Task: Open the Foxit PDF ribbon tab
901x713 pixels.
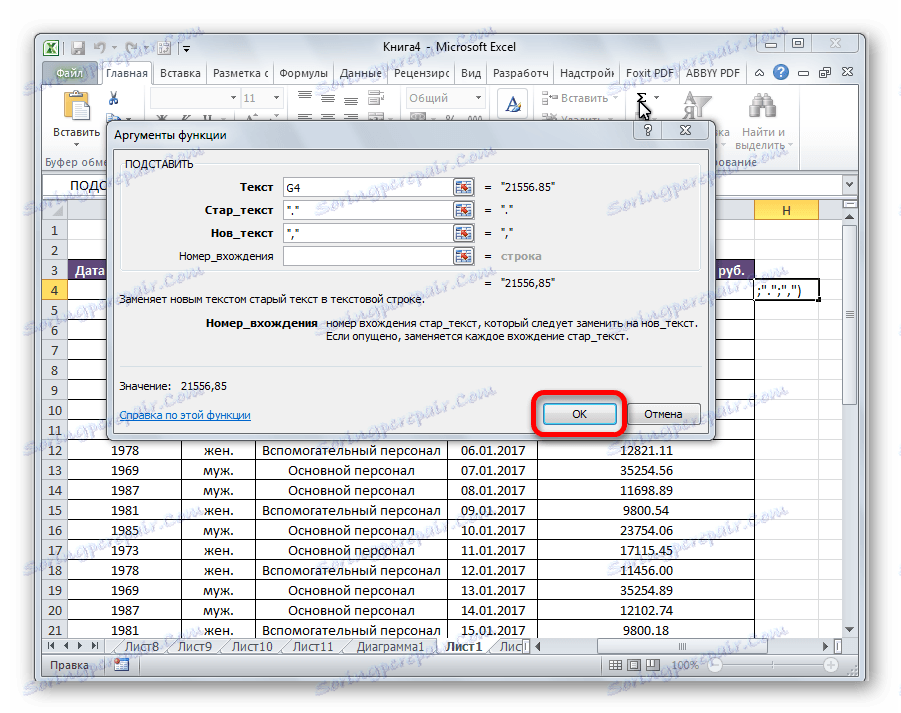Action: click(649, 73)
